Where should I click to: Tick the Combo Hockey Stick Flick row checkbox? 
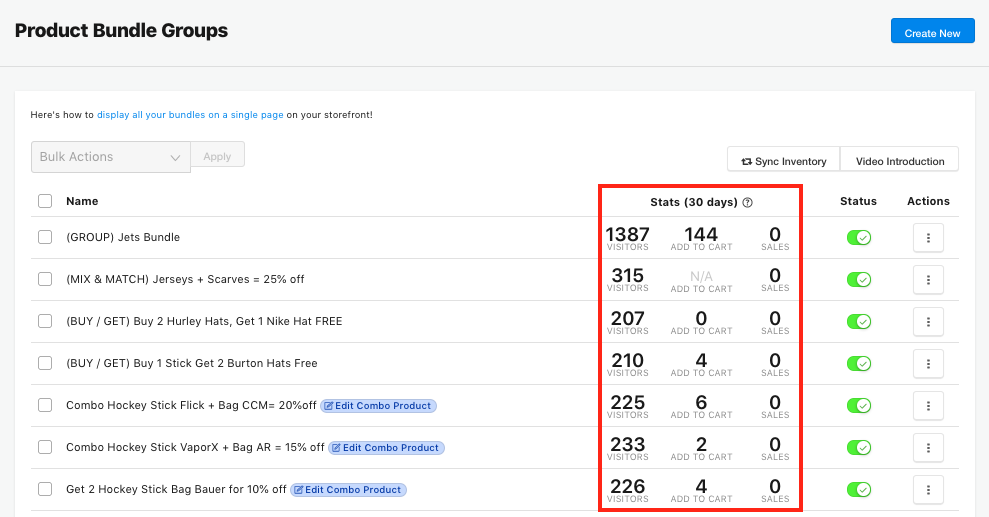(x=45, y=405)
